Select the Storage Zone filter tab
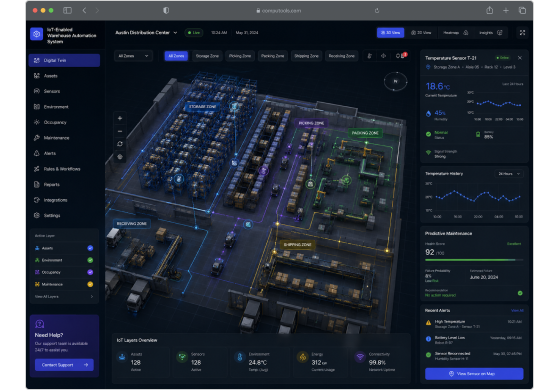 click(x=207, y=56)
